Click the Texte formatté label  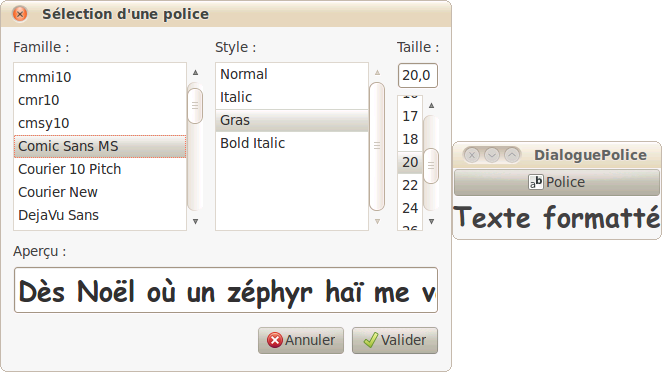tap(557, 217)
